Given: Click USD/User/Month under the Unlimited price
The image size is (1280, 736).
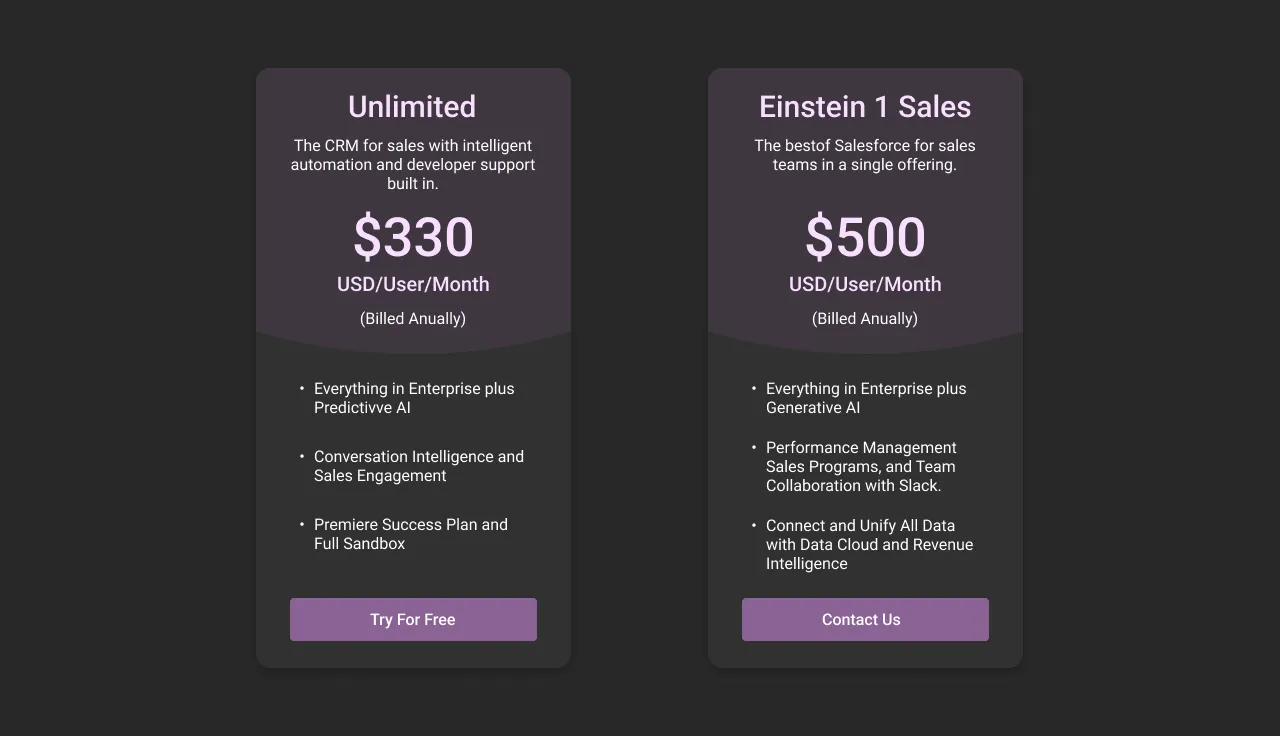Looking at the screenshot, I should tap(412, 284).
